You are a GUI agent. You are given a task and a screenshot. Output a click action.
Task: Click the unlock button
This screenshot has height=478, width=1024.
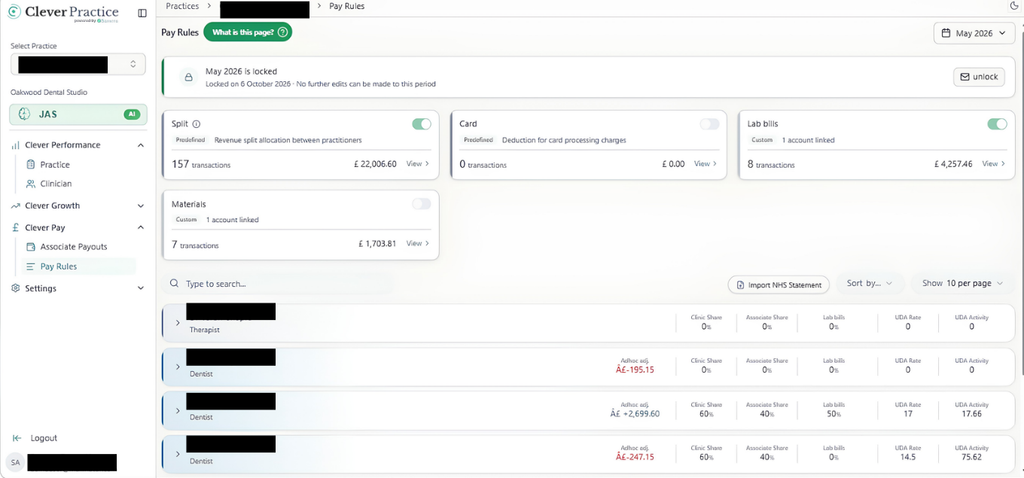(x=979, y=76)
